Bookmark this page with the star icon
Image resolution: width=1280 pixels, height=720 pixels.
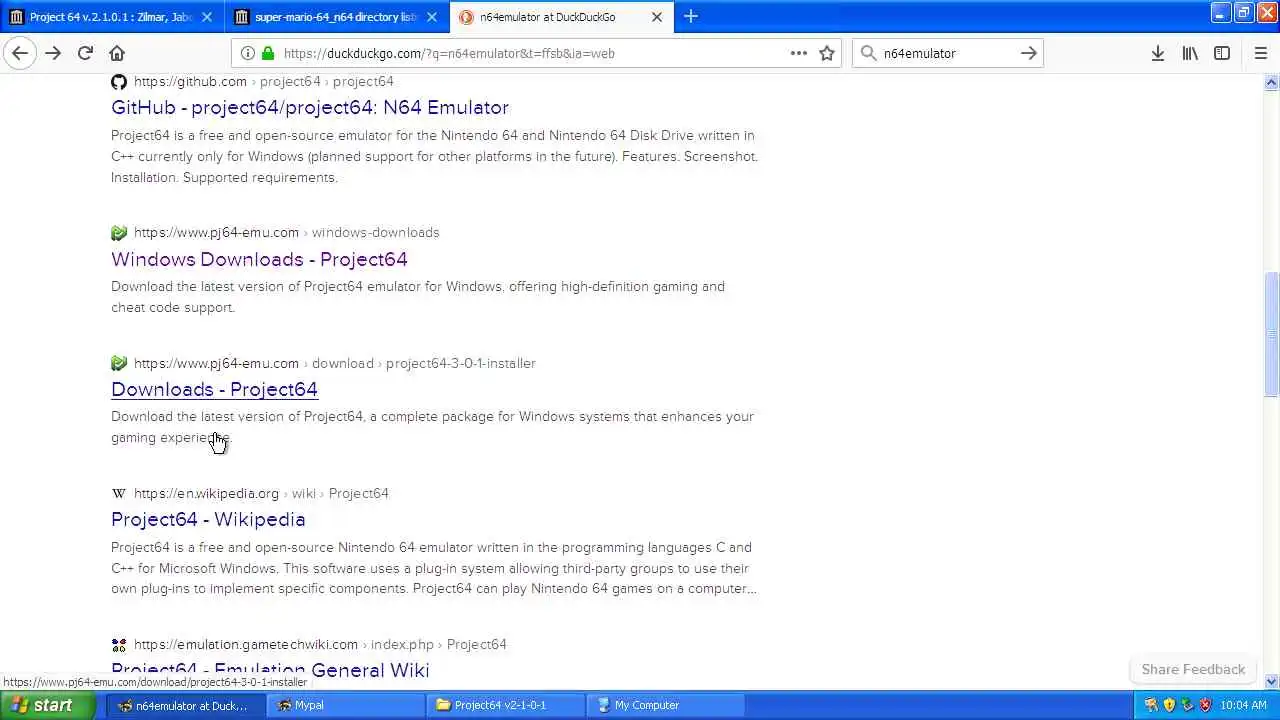click(827, 53)
